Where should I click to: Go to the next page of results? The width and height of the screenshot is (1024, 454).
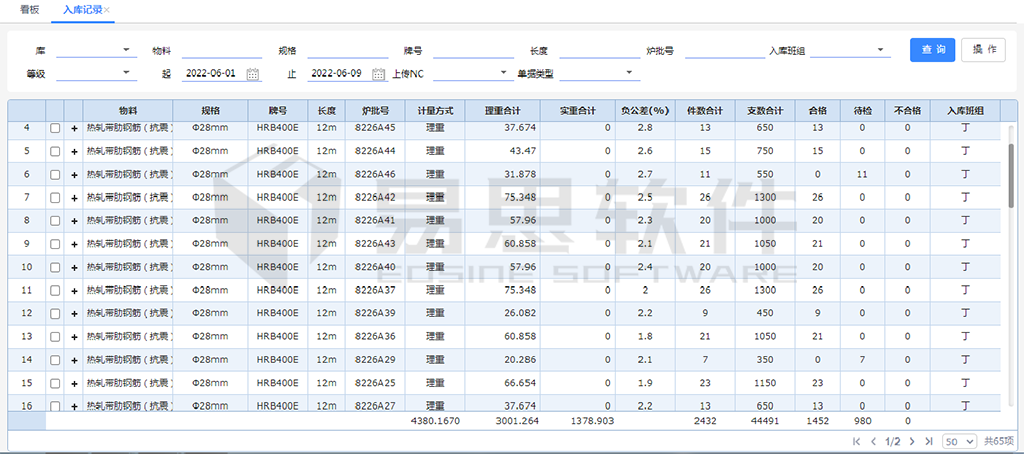[910, 441]
